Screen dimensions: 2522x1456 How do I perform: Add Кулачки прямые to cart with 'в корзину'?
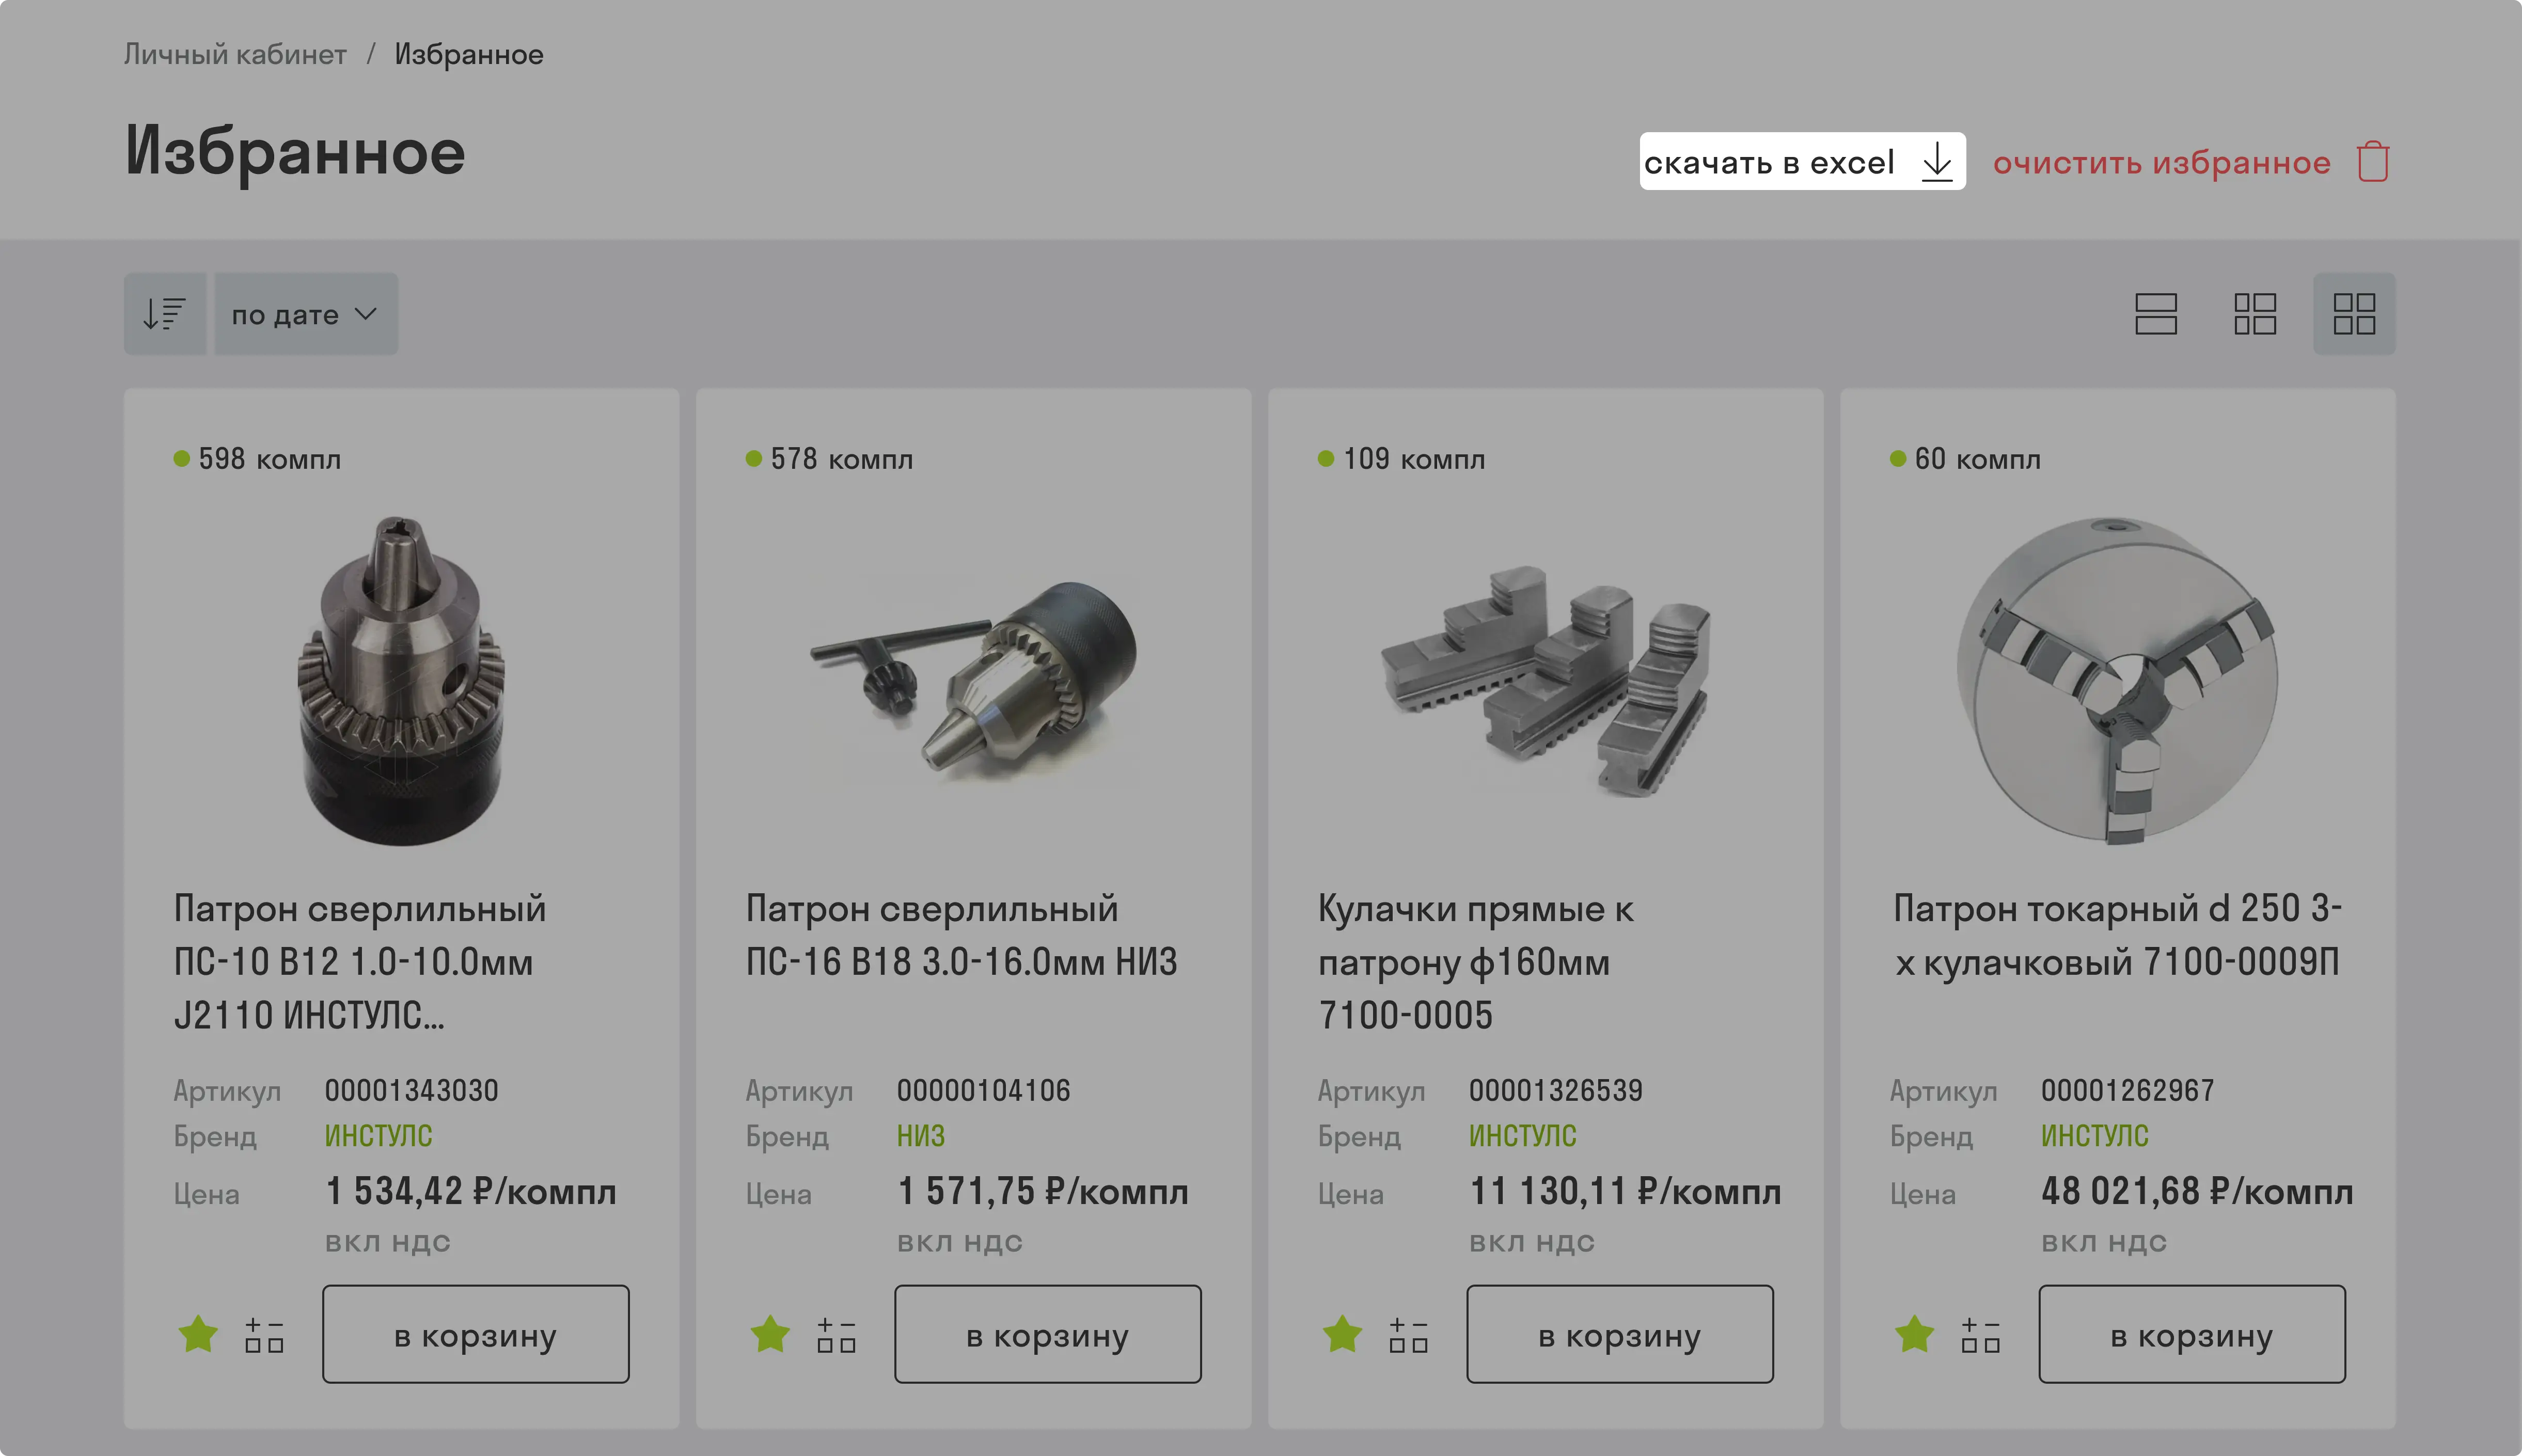coord(1620,1335)
